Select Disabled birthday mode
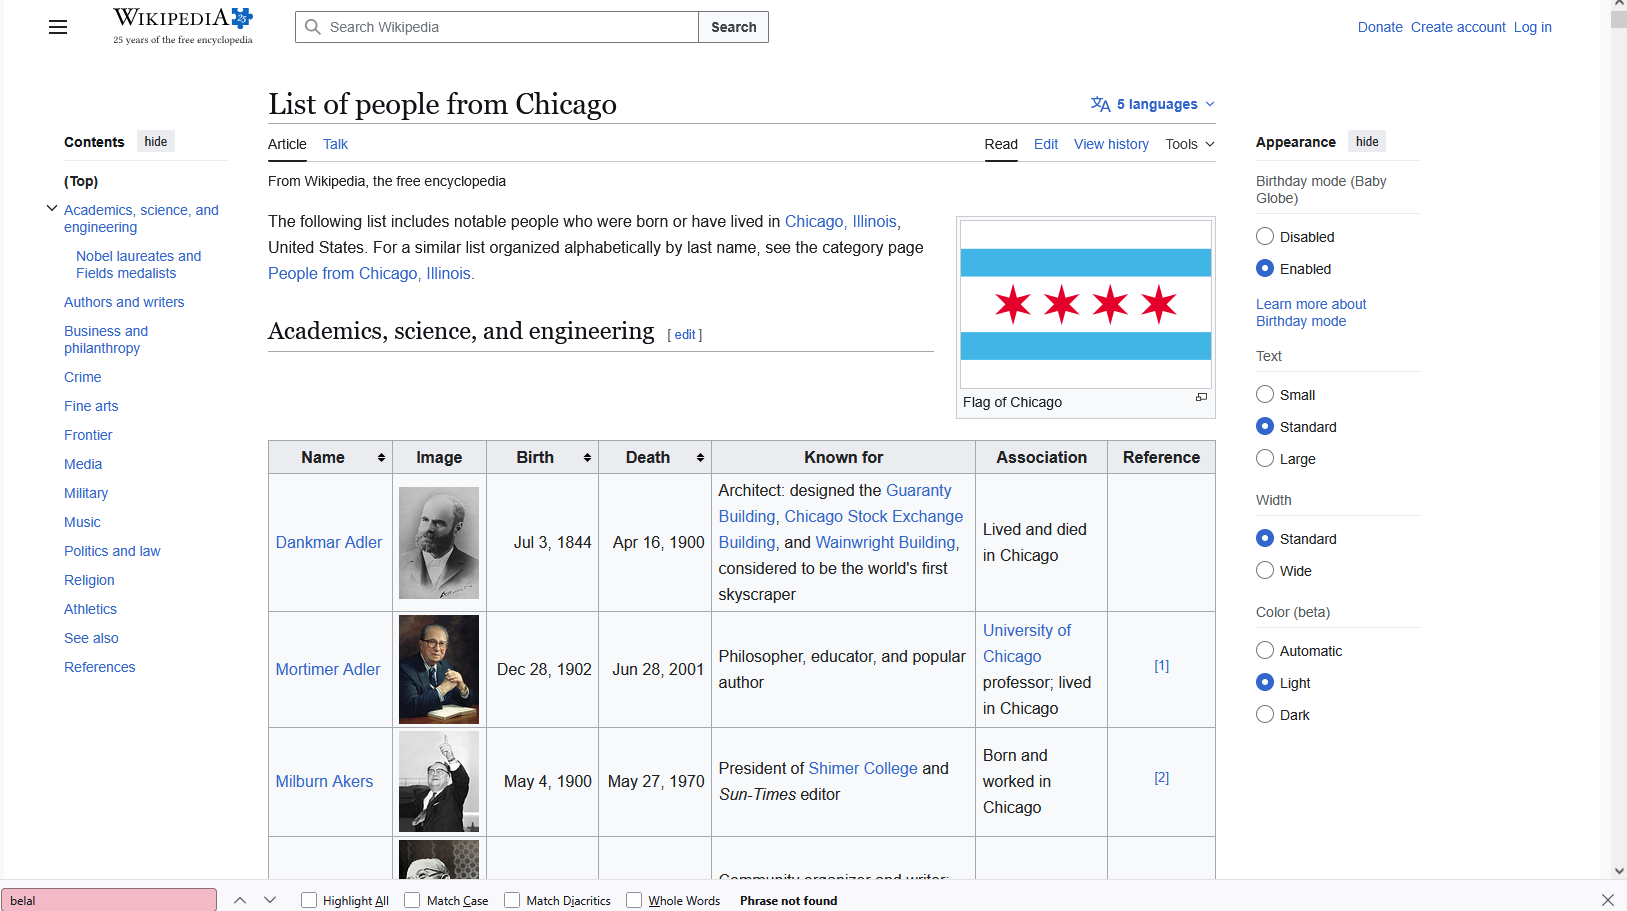This screenshot has width=1627, height=911. pos(1265,237)
